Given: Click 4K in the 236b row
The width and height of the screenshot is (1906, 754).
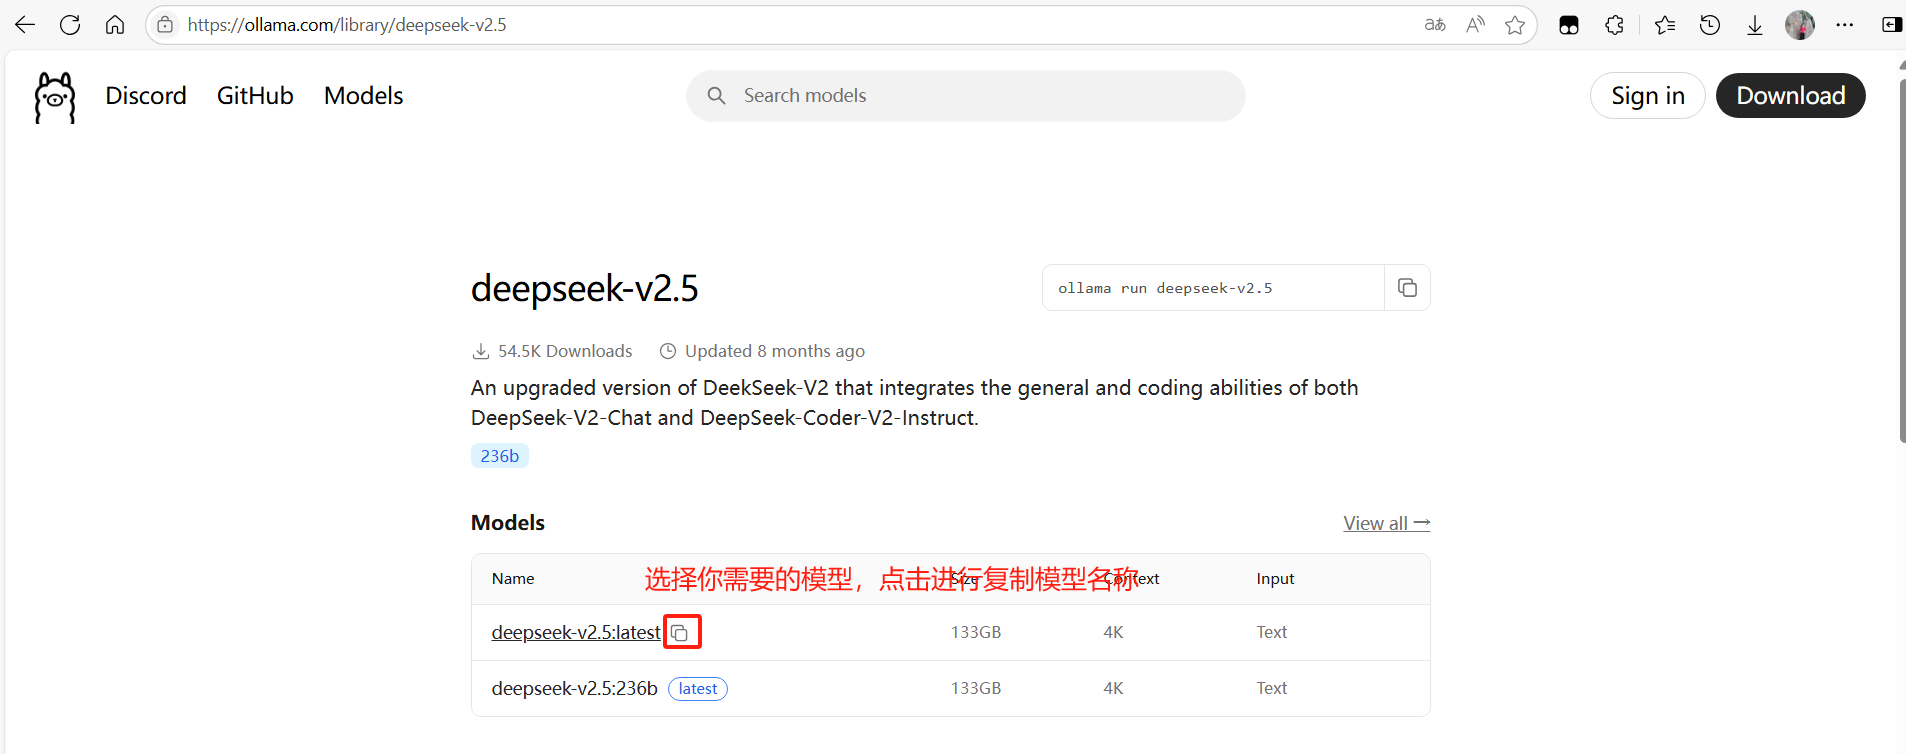Looking at the screenshot, I should pyautogui.click(x=1113, y=688).
